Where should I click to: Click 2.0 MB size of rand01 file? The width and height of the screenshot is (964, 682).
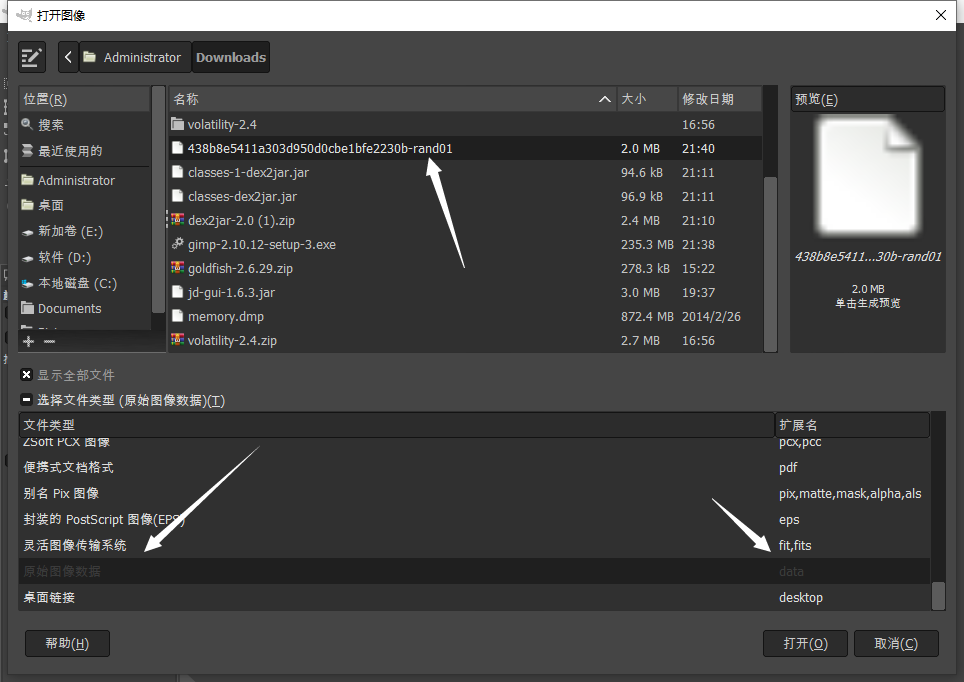pos(640,148)
